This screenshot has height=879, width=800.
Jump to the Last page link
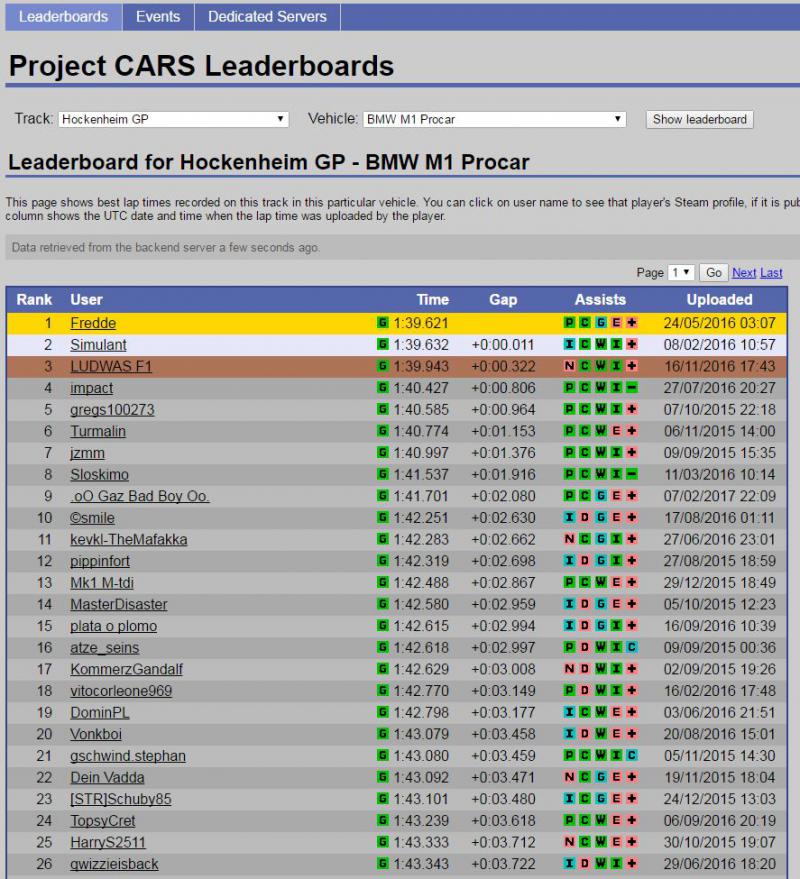pyautogui.click(x=771, y=273)
